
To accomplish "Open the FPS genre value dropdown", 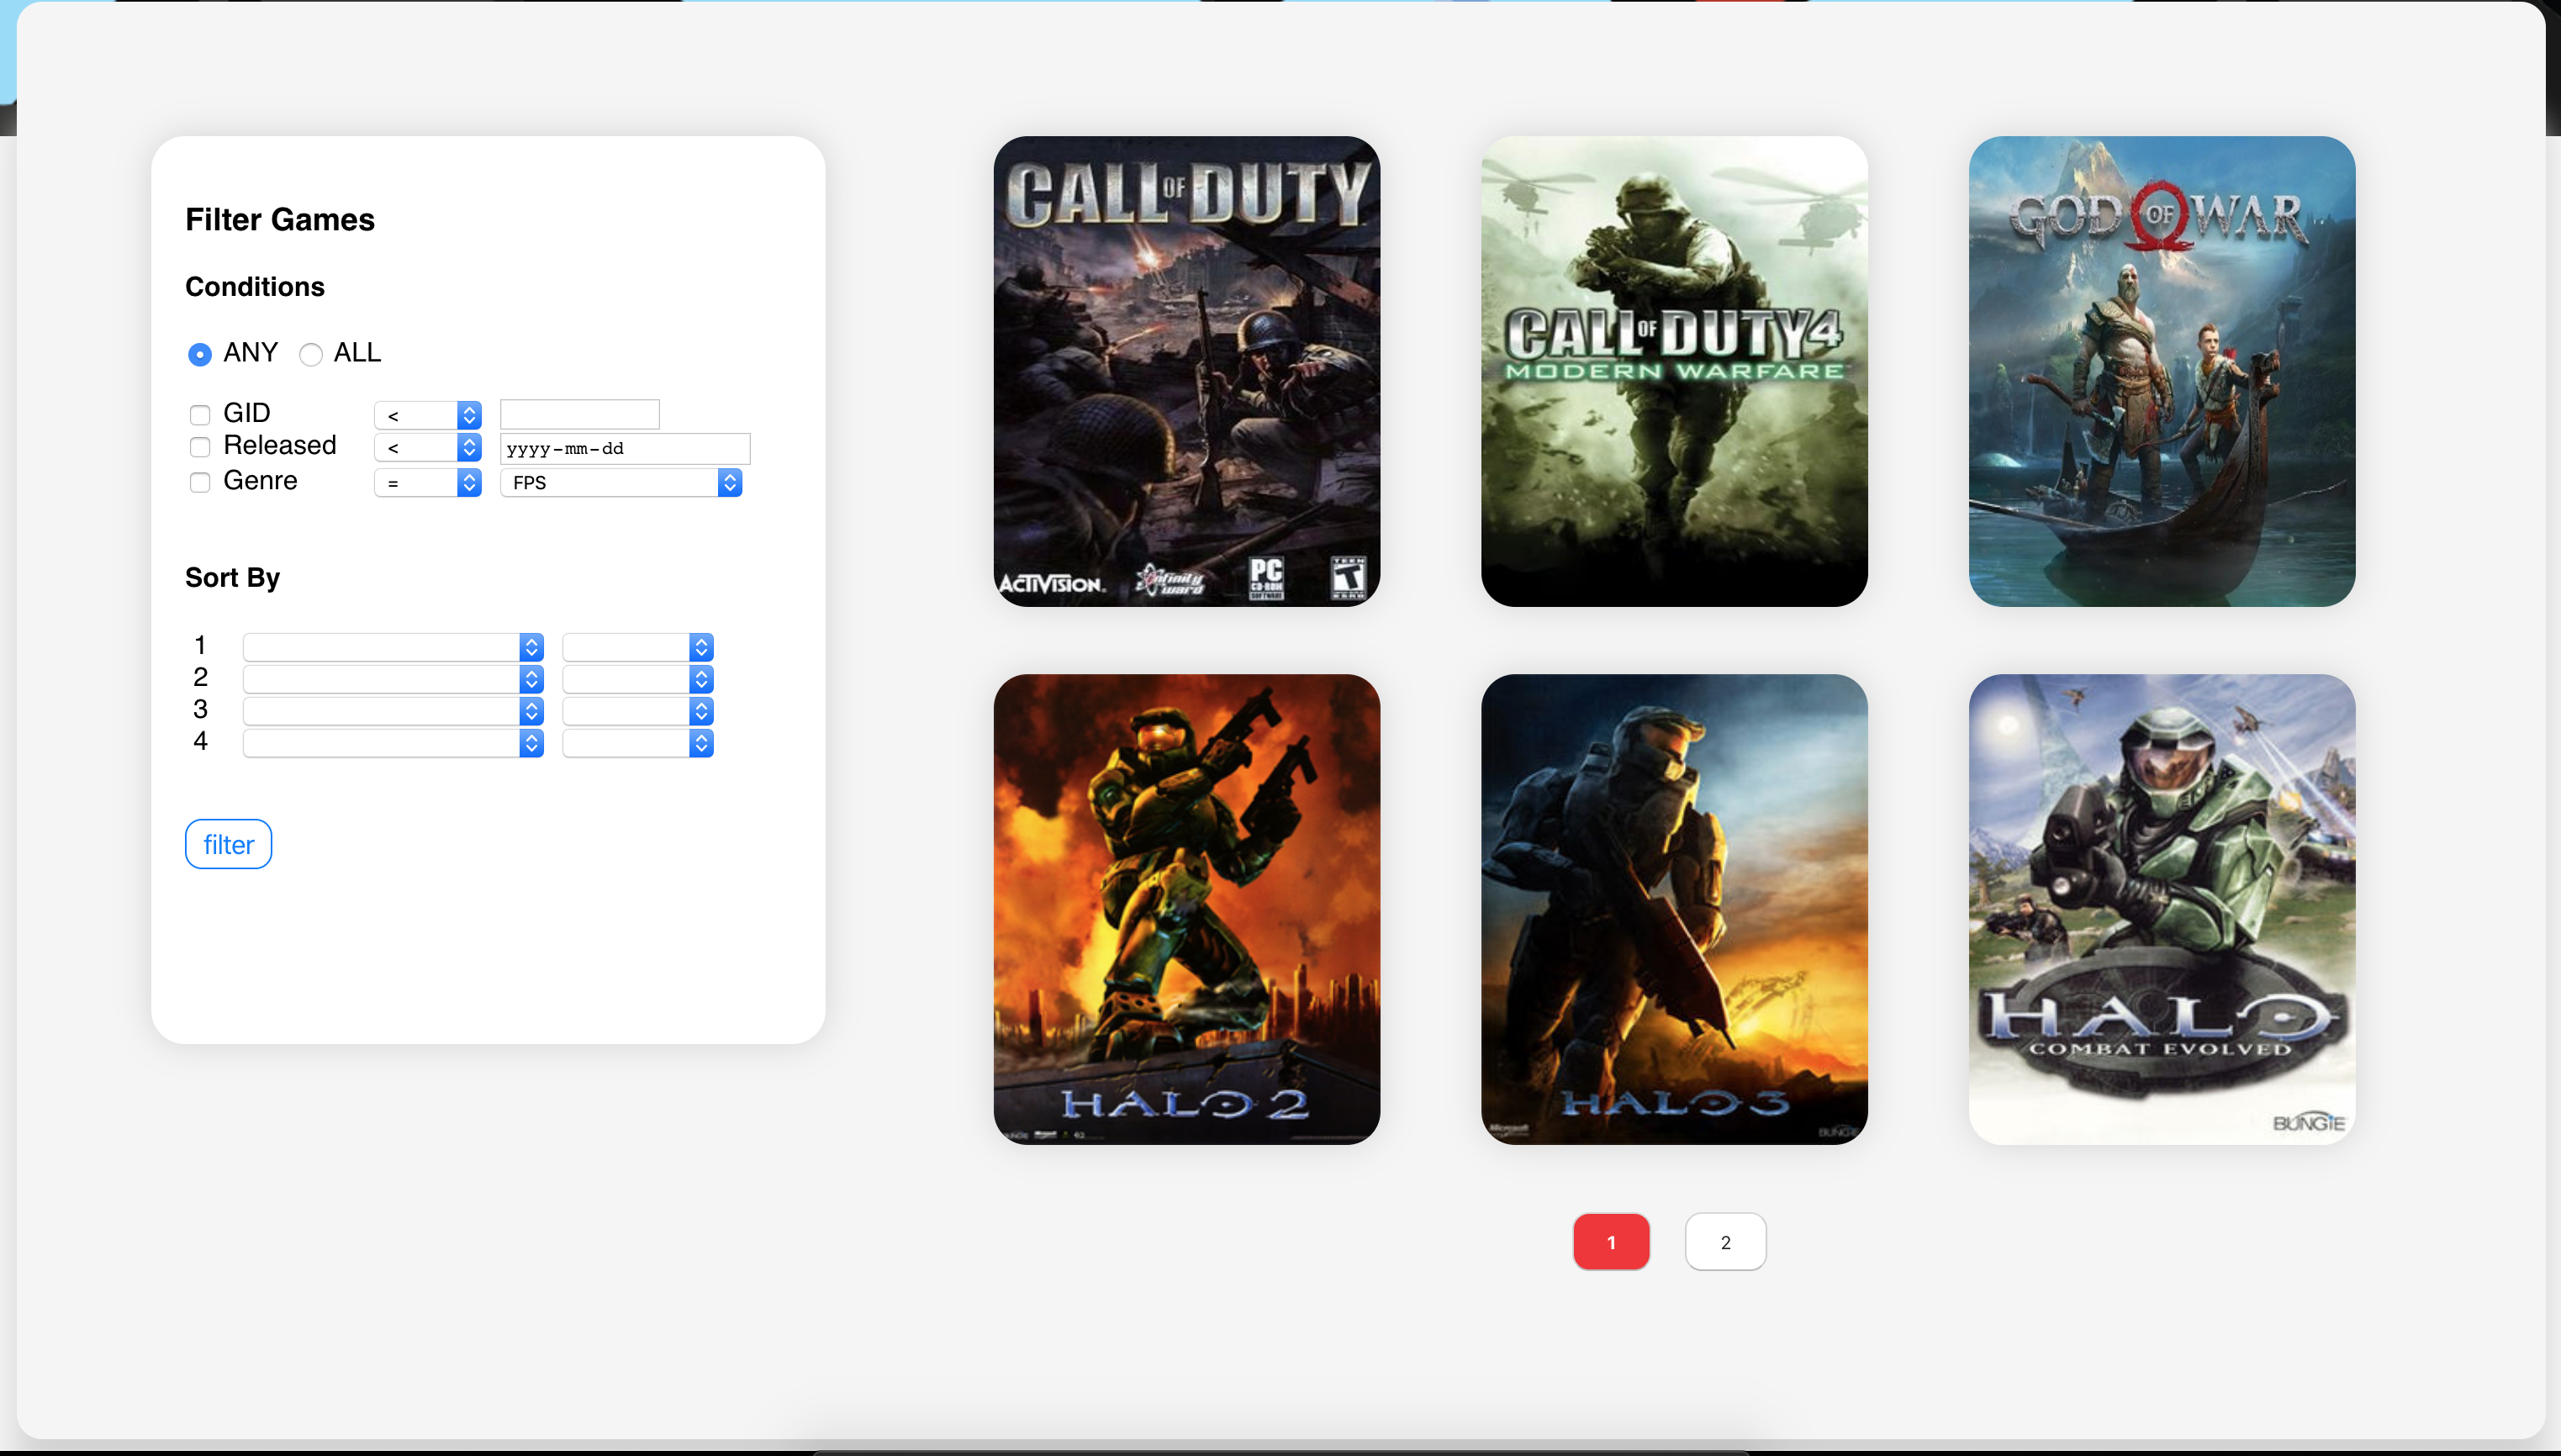I will click(621, 483).
